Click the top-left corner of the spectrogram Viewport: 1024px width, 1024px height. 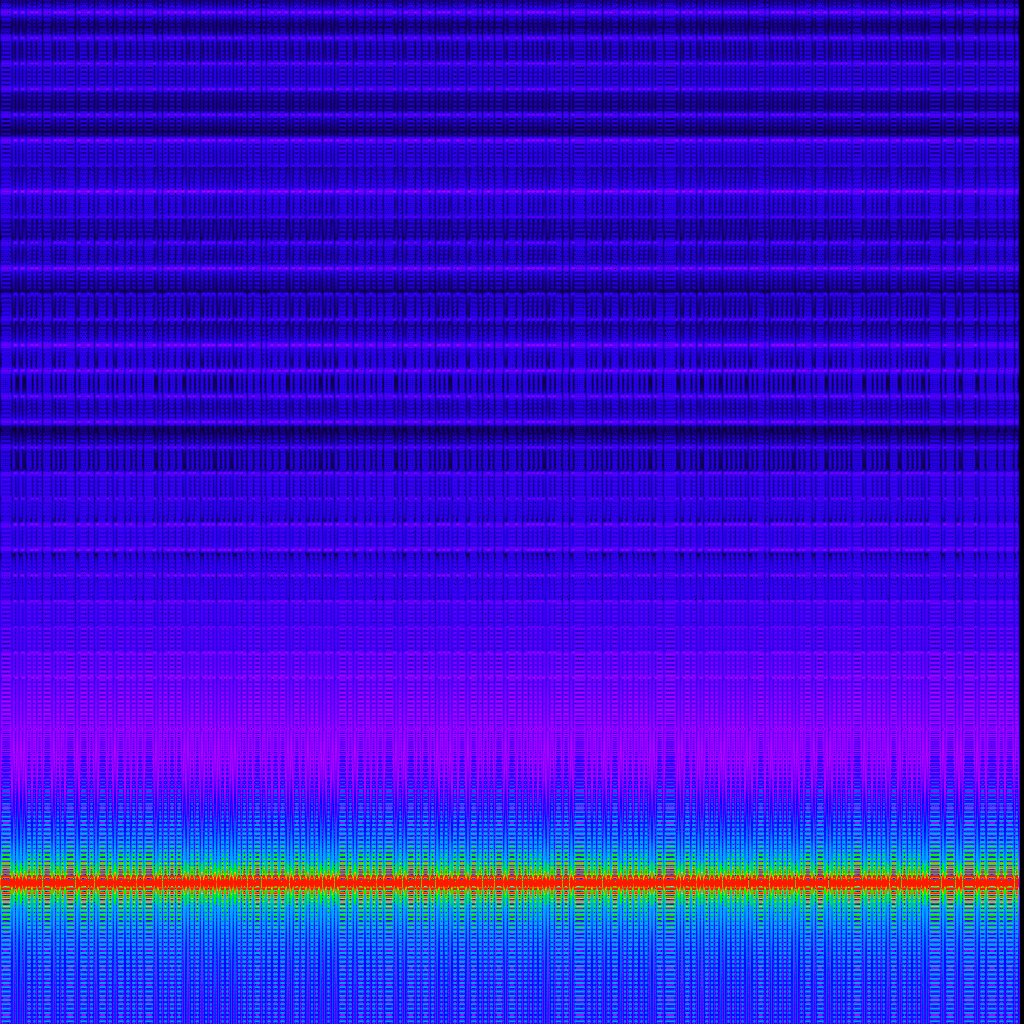(x=2, y=2)
